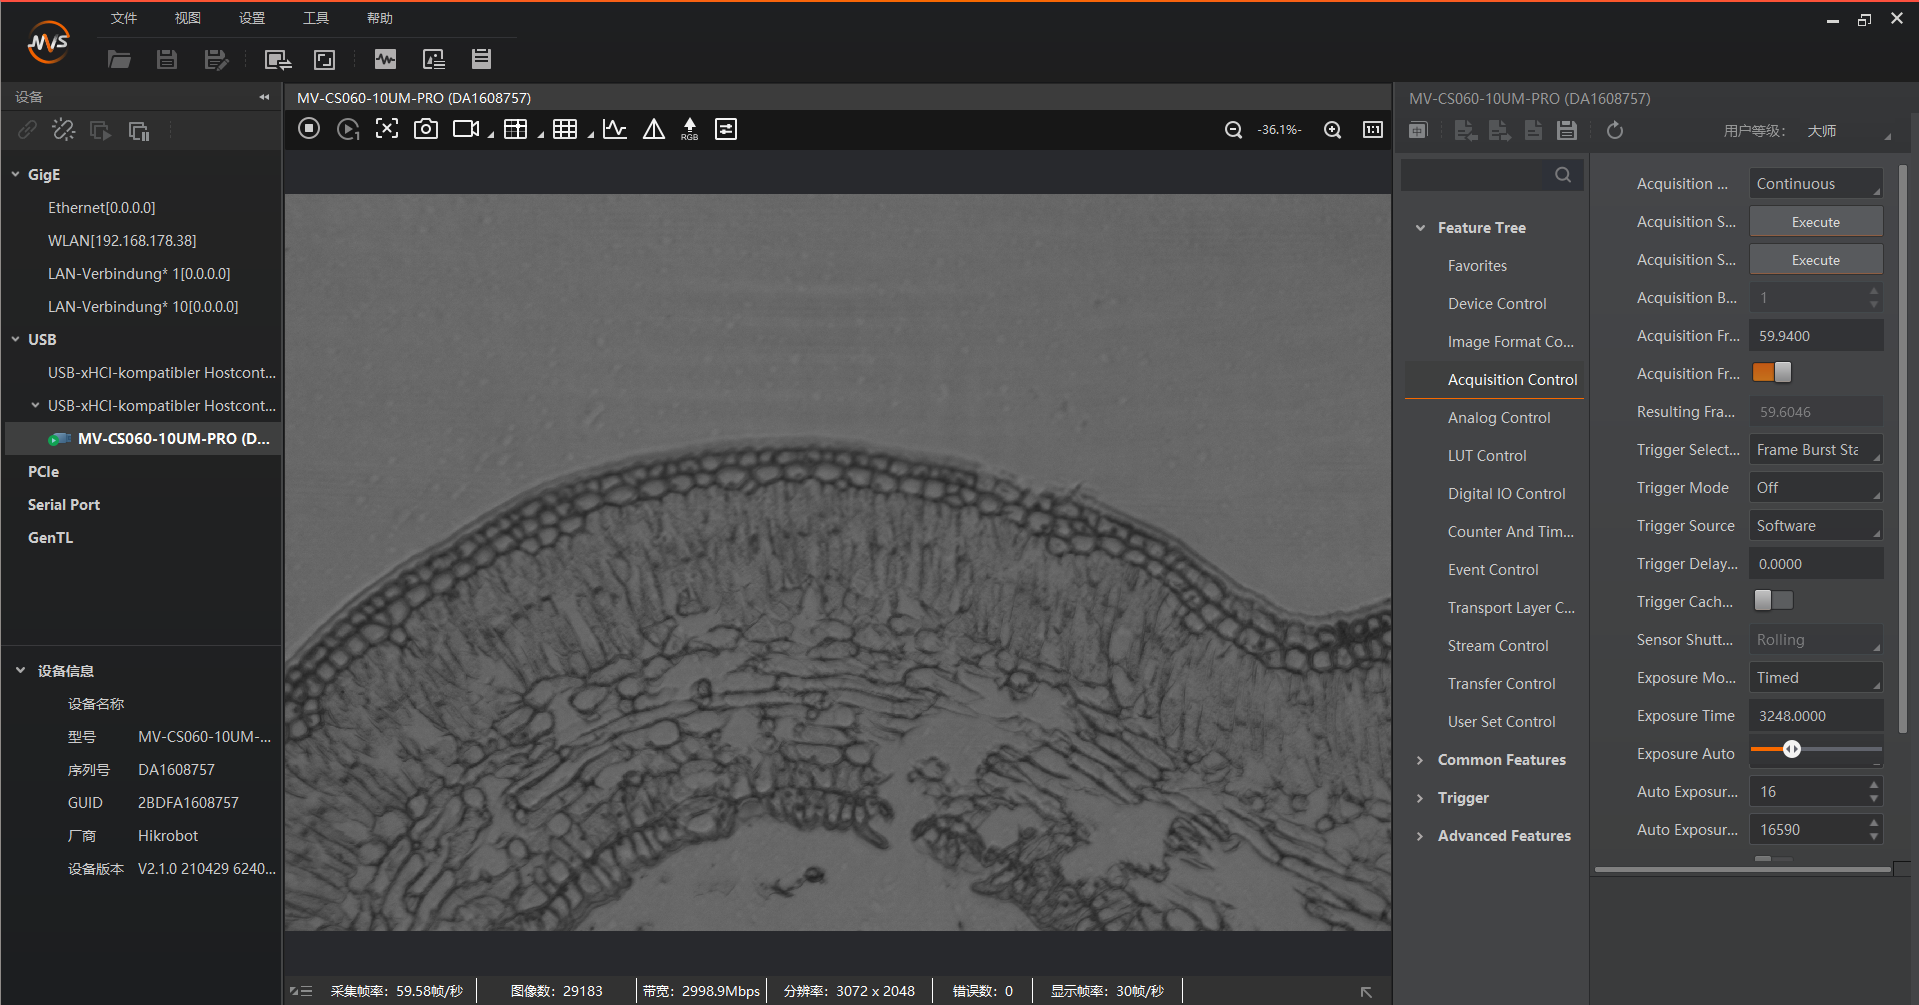Click the zoom in magnifier icon
Viewport: 1919px width, 1005px height.
[x=1332, y=130]
